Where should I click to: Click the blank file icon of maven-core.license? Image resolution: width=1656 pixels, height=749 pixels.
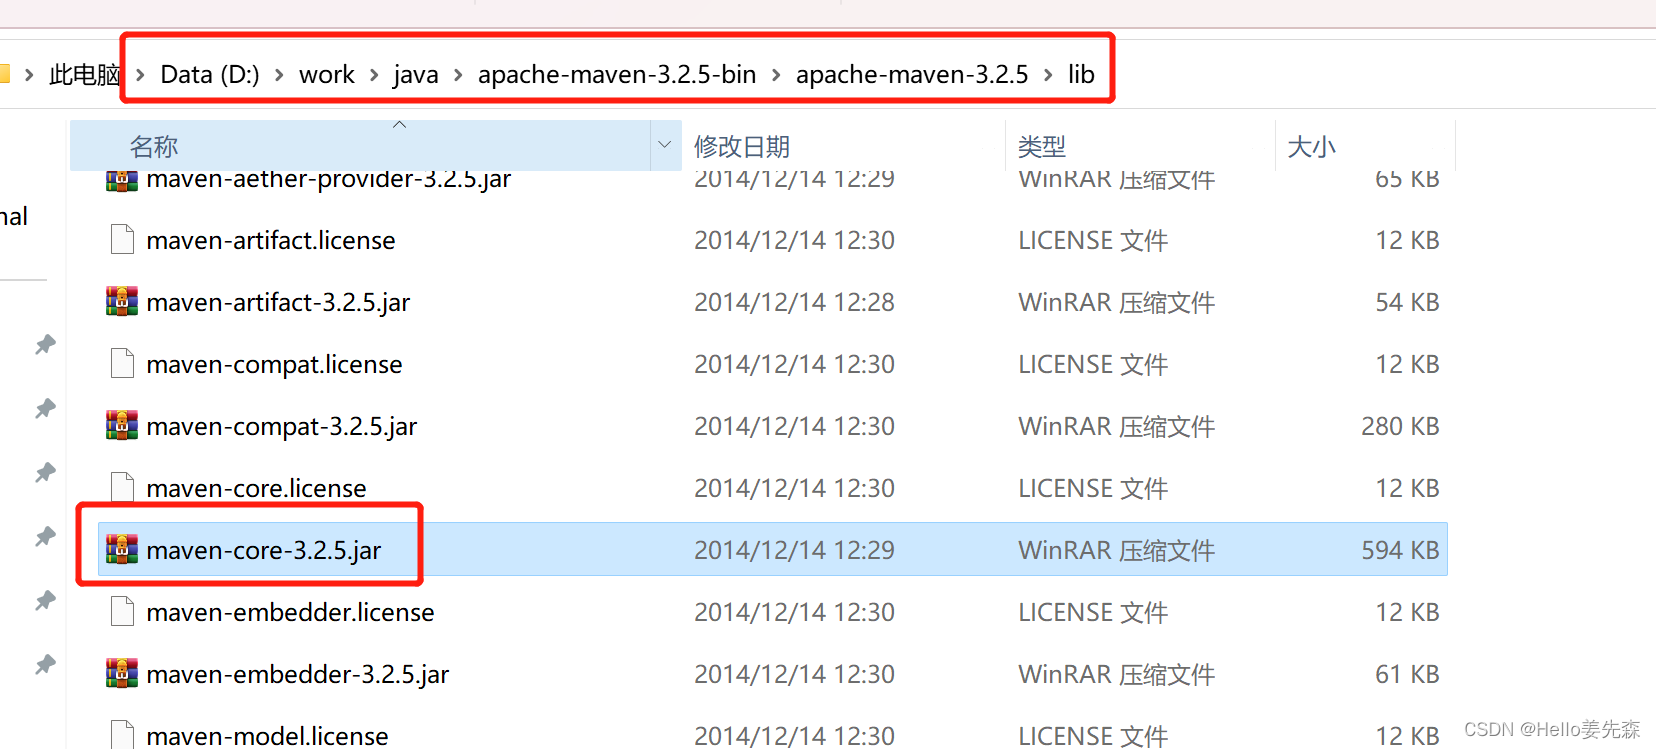tap(122, 487)
